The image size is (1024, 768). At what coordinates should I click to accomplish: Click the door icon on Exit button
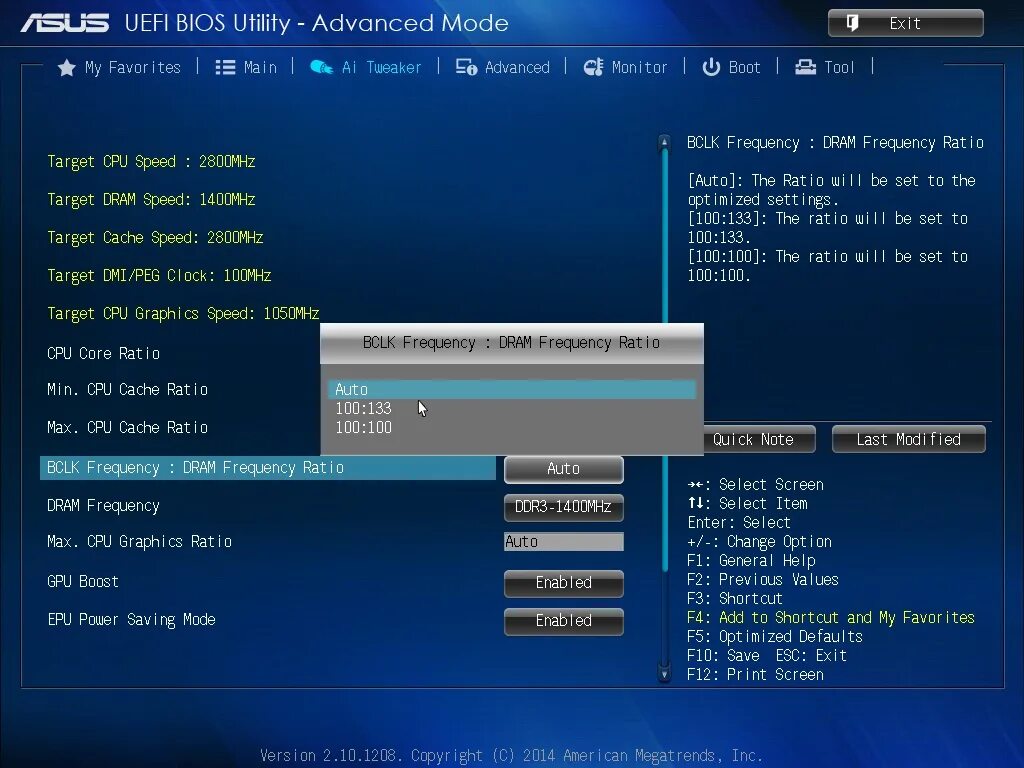point(852,23)
